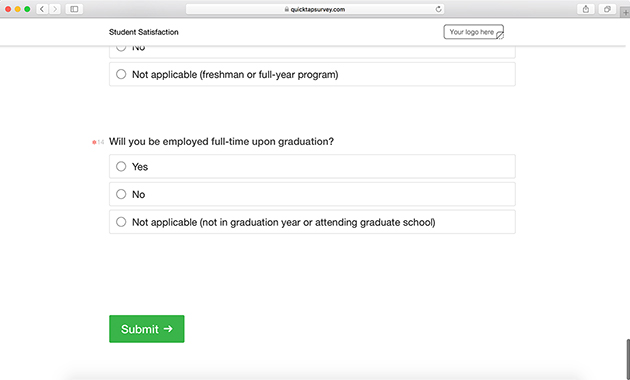Toggle the Safari sidebar icon

(74, 9)
